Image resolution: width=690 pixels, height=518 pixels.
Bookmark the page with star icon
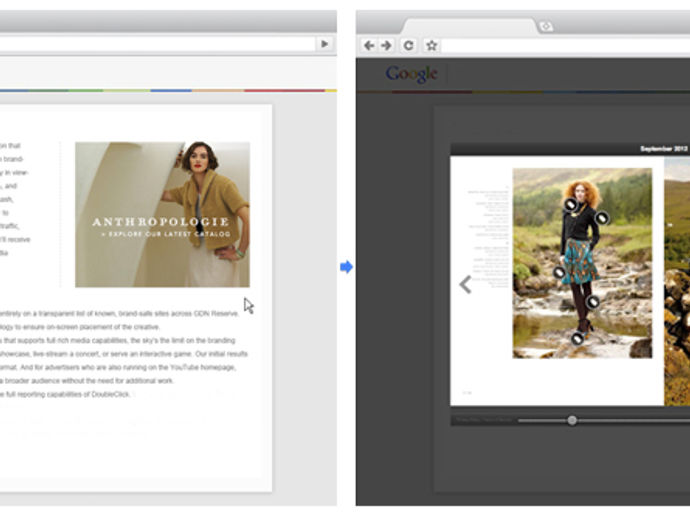point(432,45)
